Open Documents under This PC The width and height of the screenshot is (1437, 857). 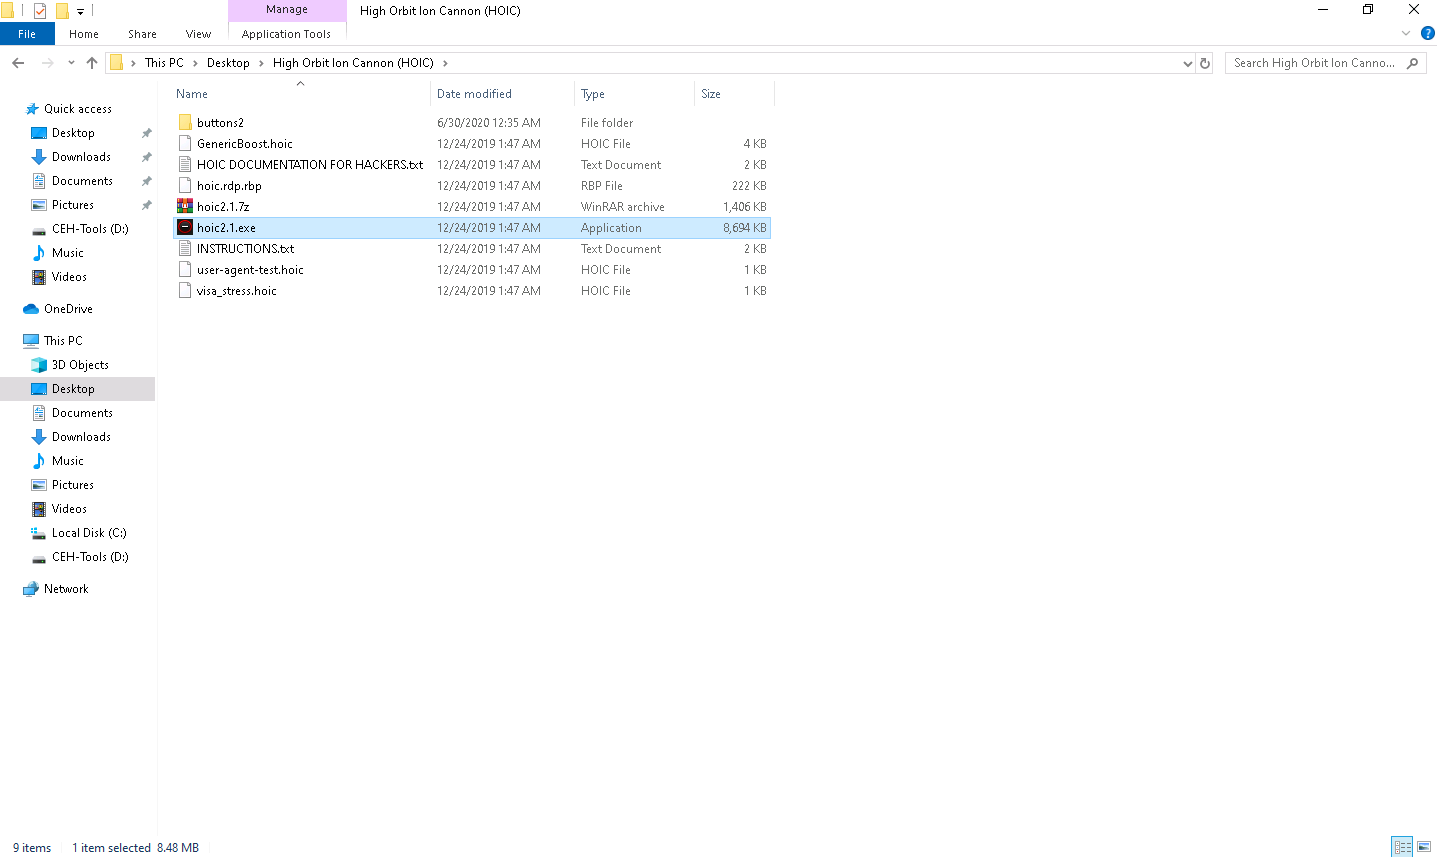[82, 413]
